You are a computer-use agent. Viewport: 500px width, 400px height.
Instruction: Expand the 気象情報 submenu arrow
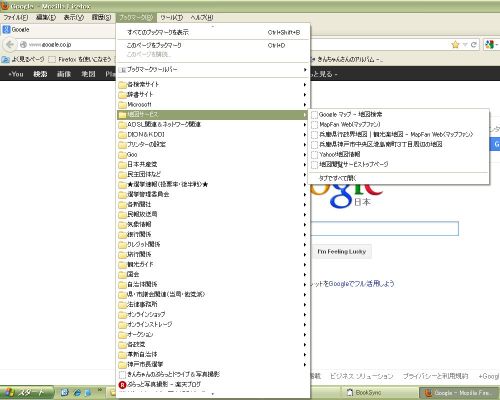click(x=305, y=225)
